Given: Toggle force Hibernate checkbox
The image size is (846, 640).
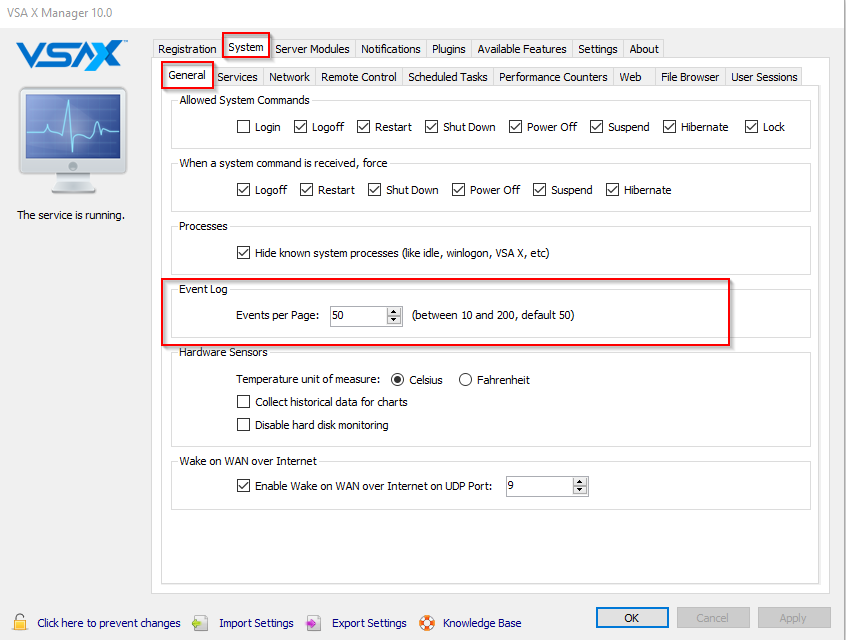Looking at the screenshot, I should (x=612, y=190).
